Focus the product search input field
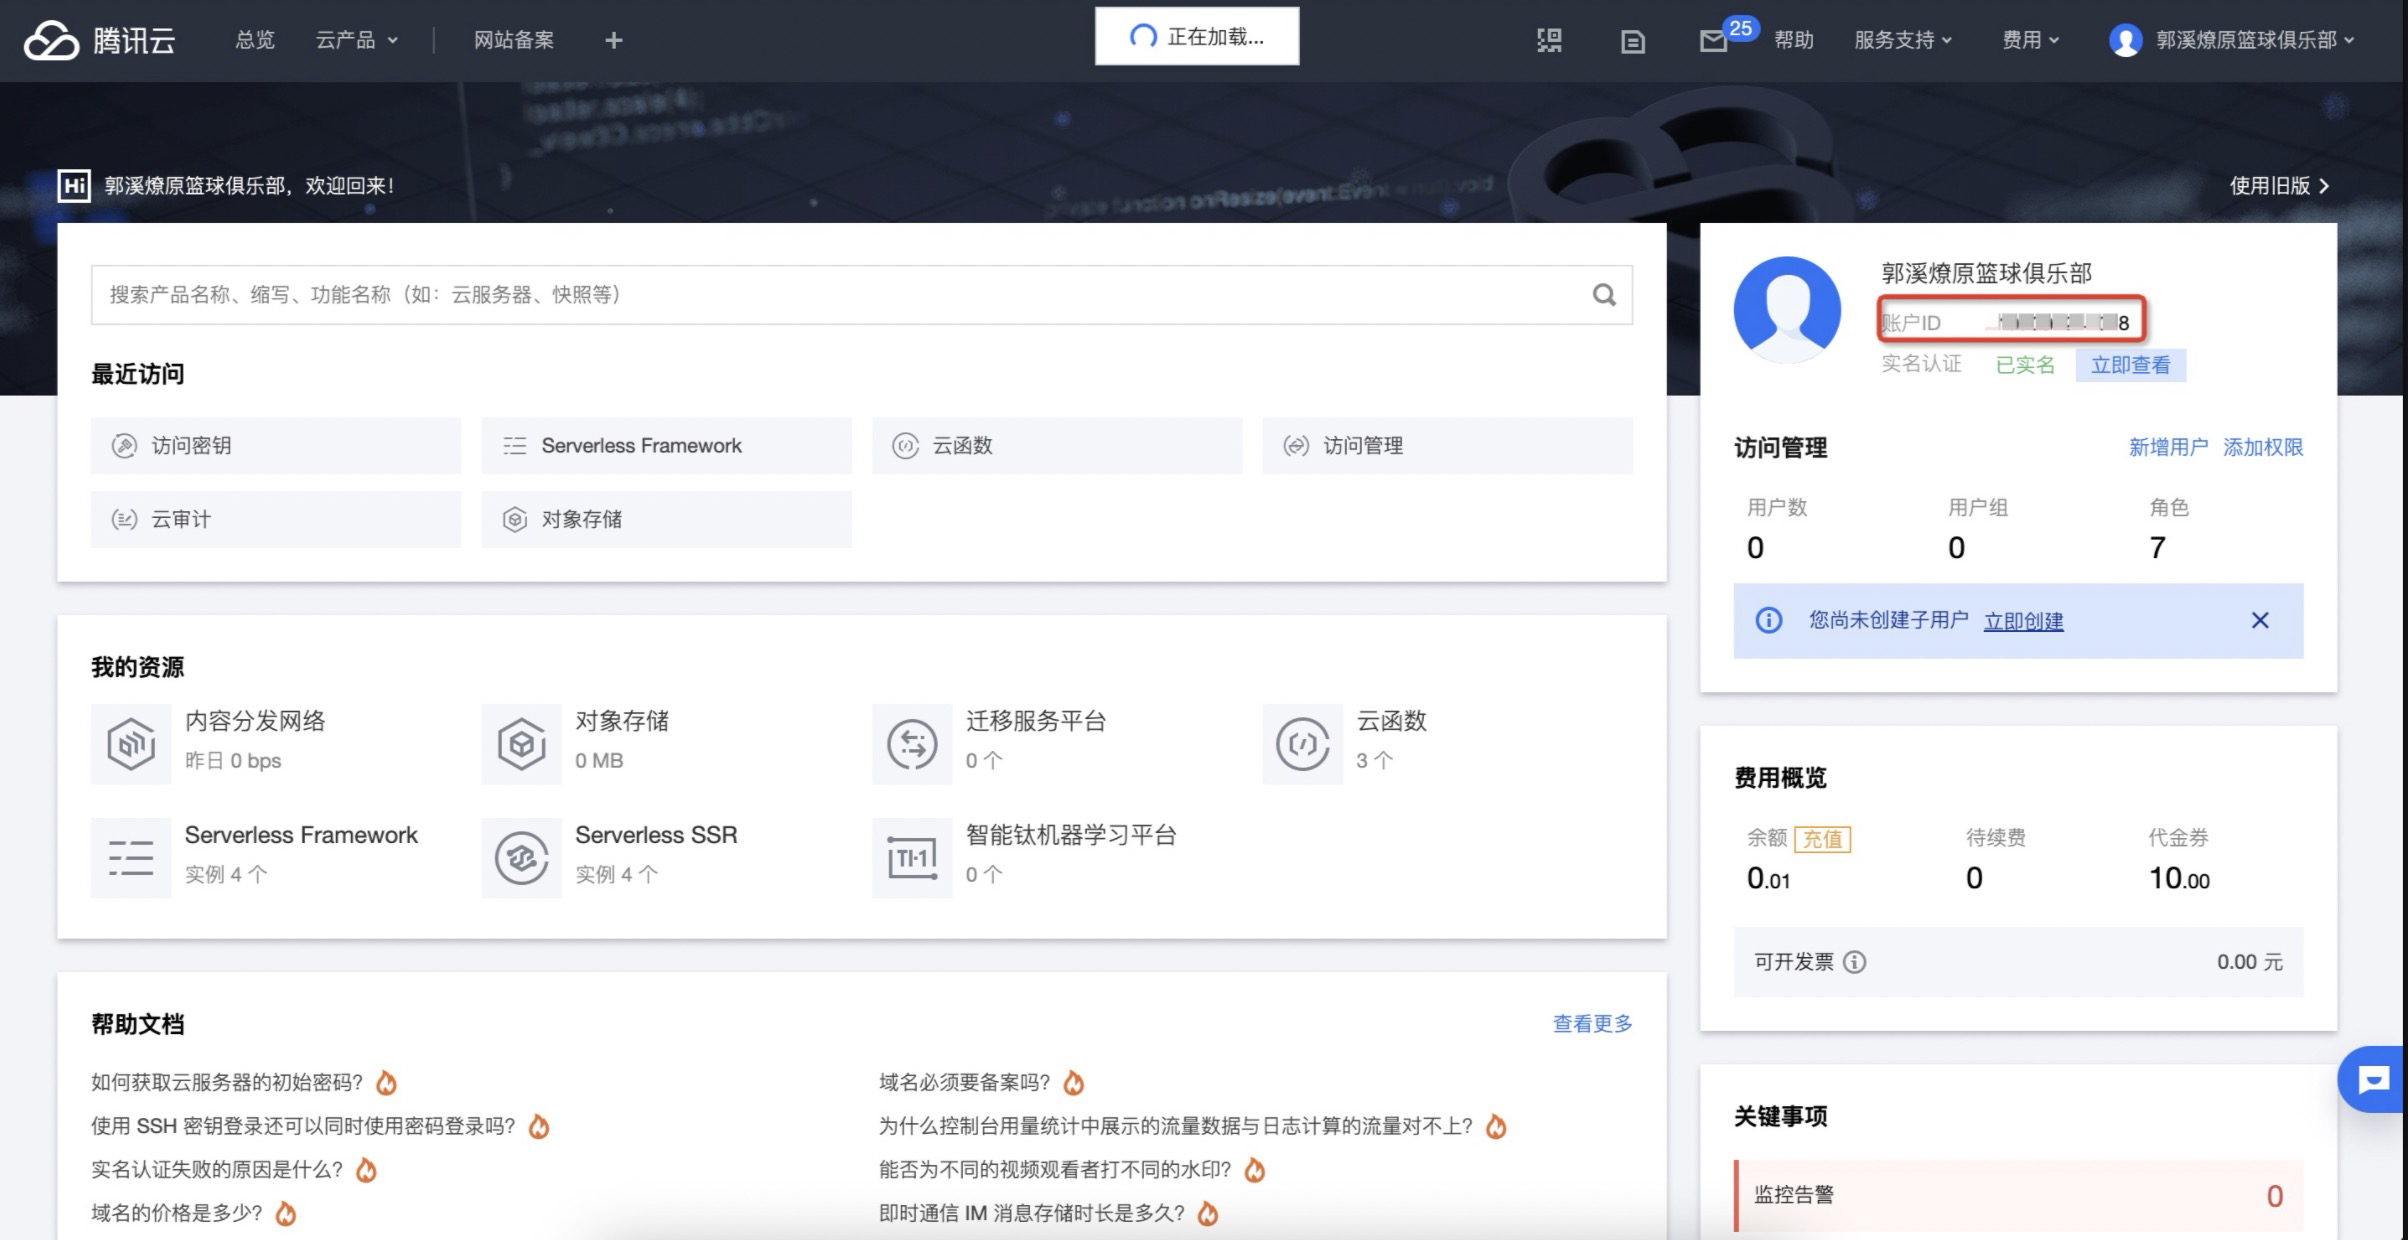This screenshot has height=1240, width=2408. pos(840,295)
